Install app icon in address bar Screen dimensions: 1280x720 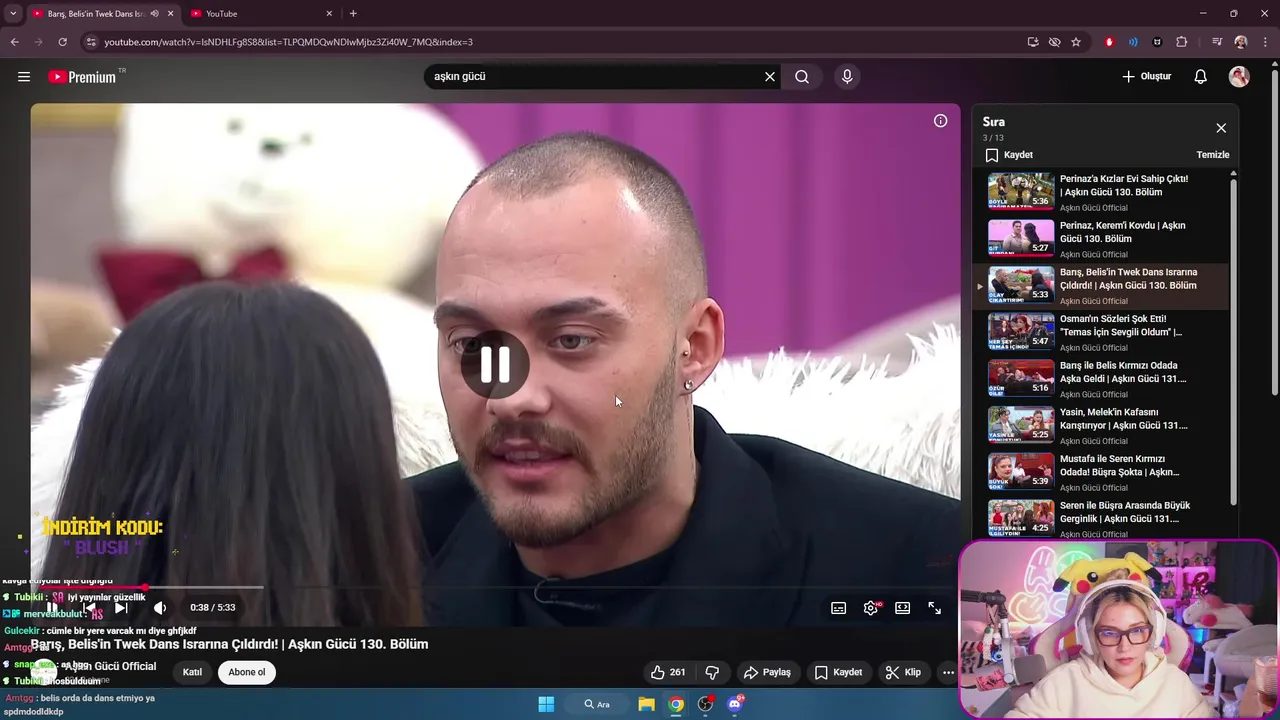(1033, 42)
